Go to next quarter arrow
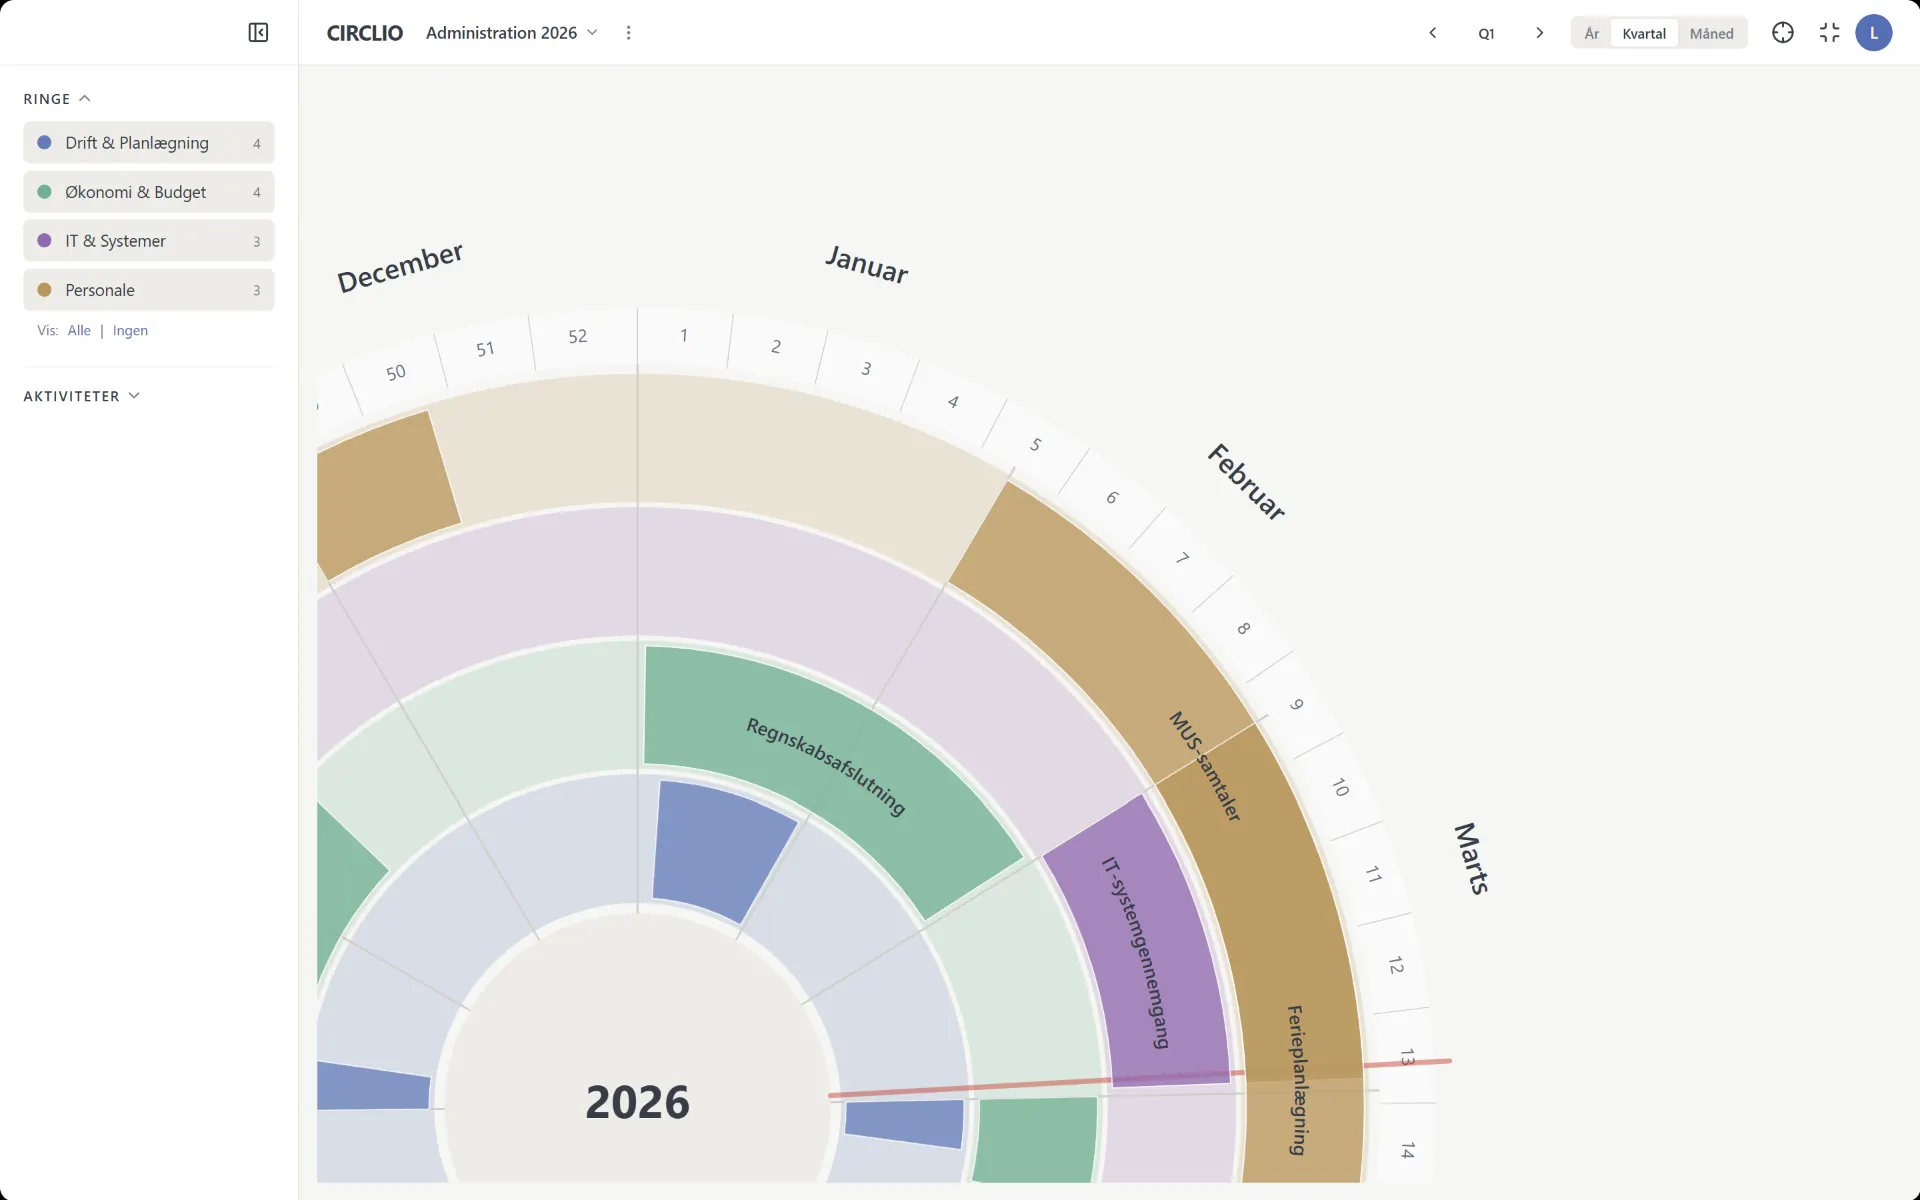Image resolution: width=1920 pixels, height=1200 pixels. coord(1540,33)
